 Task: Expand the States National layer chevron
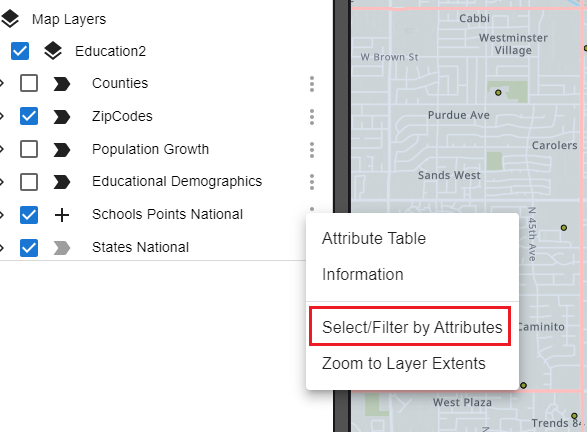click(x=2, y=248)
